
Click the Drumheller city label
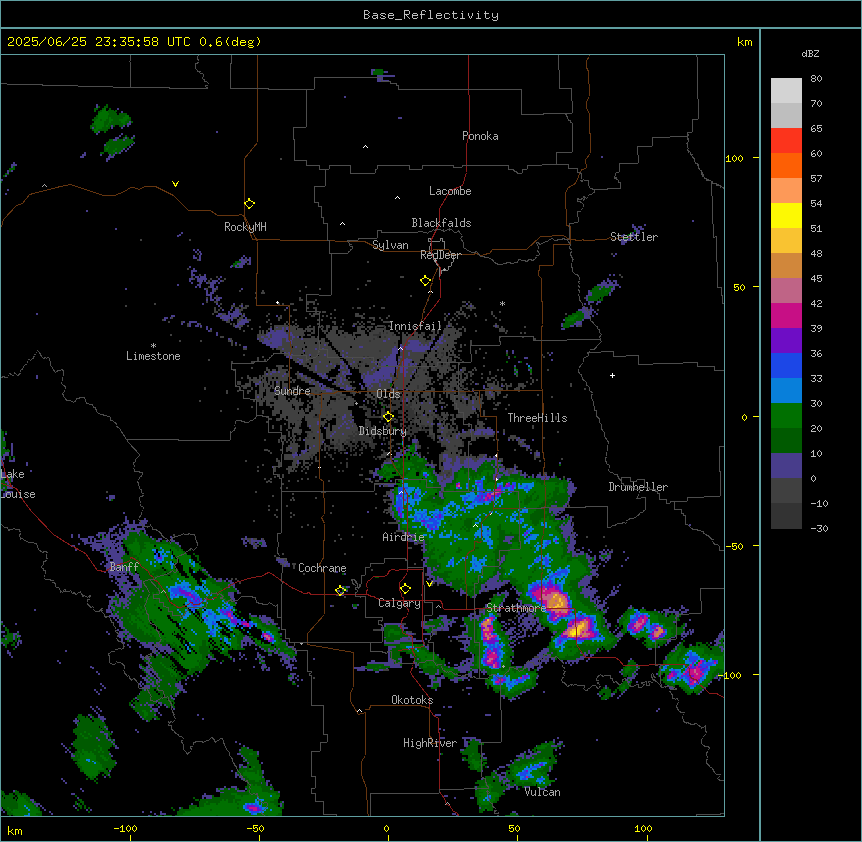(x=638, y=487)
